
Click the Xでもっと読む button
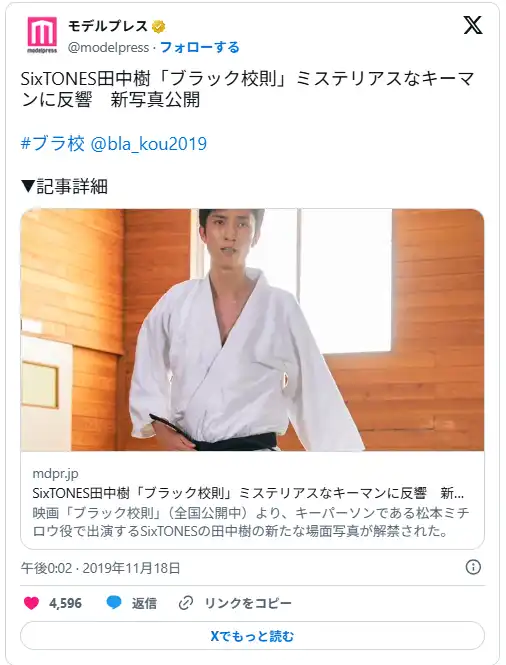[x=252, y=636]
